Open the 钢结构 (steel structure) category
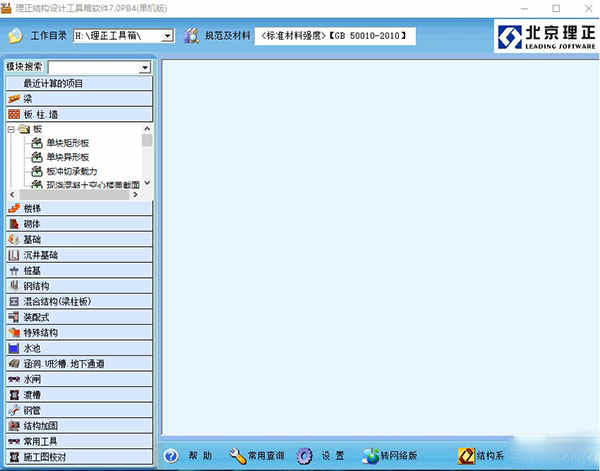 (x=79, y=286)
